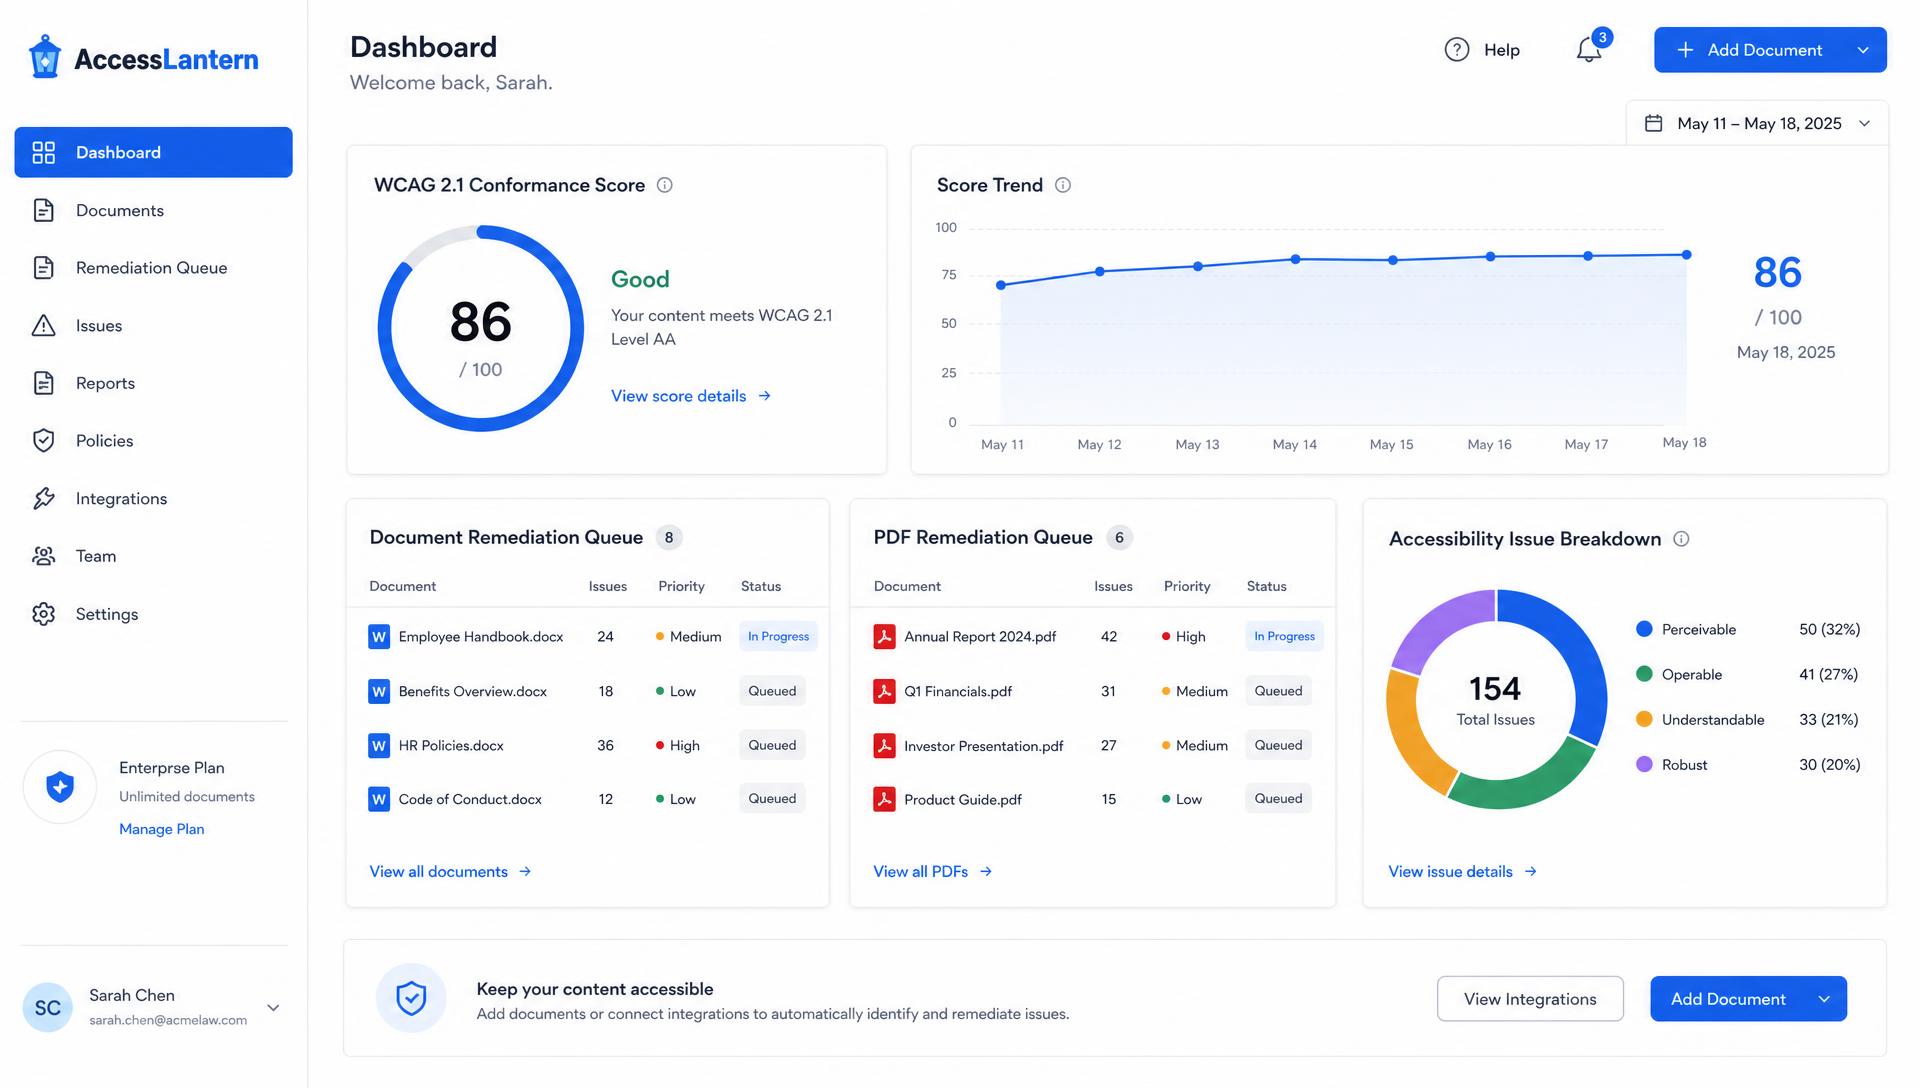The height and width of the screenshot is (1088, 1920).
Task: Click the Help link in header
Action: coord(1482,50)
